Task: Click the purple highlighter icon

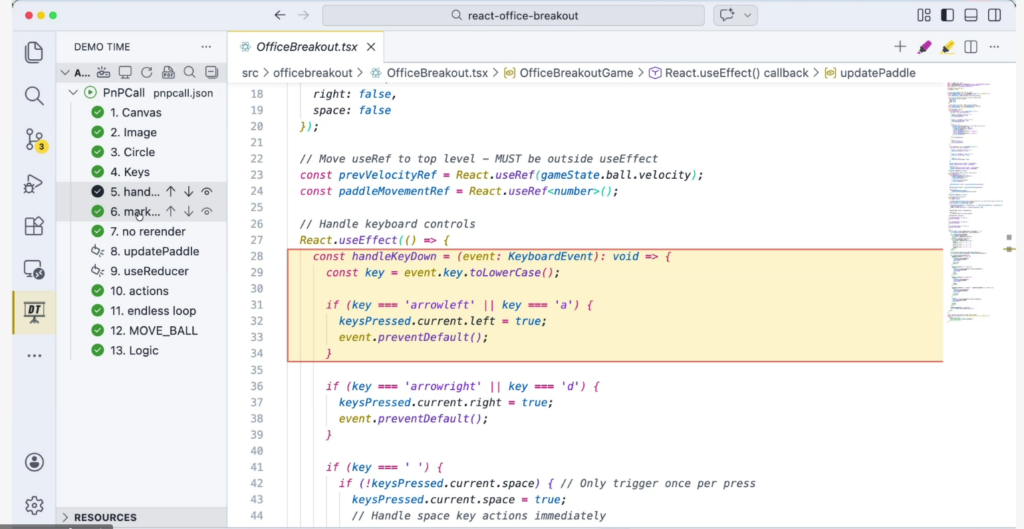Action: (x=924, y=47)
